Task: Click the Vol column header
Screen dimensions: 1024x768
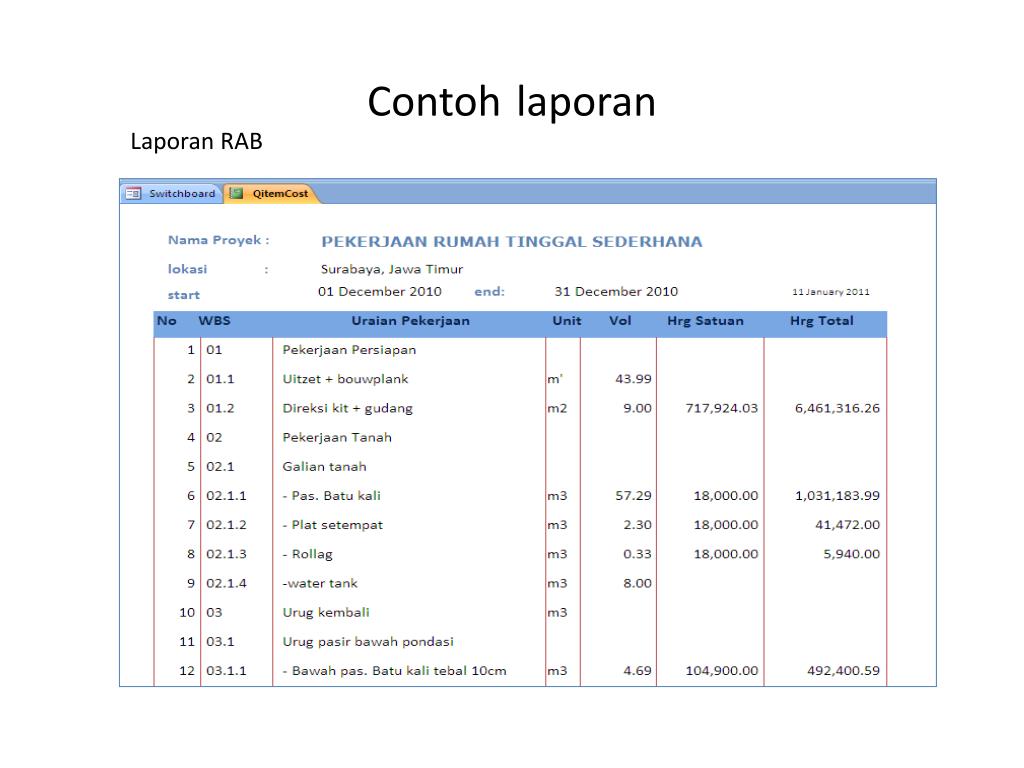Action: click(620, 321)
